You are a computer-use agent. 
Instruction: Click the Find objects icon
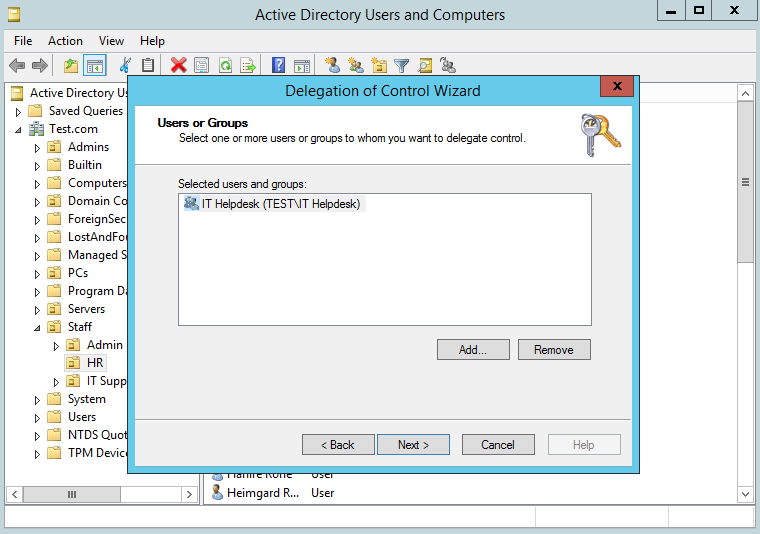click(x=425, y=65)
